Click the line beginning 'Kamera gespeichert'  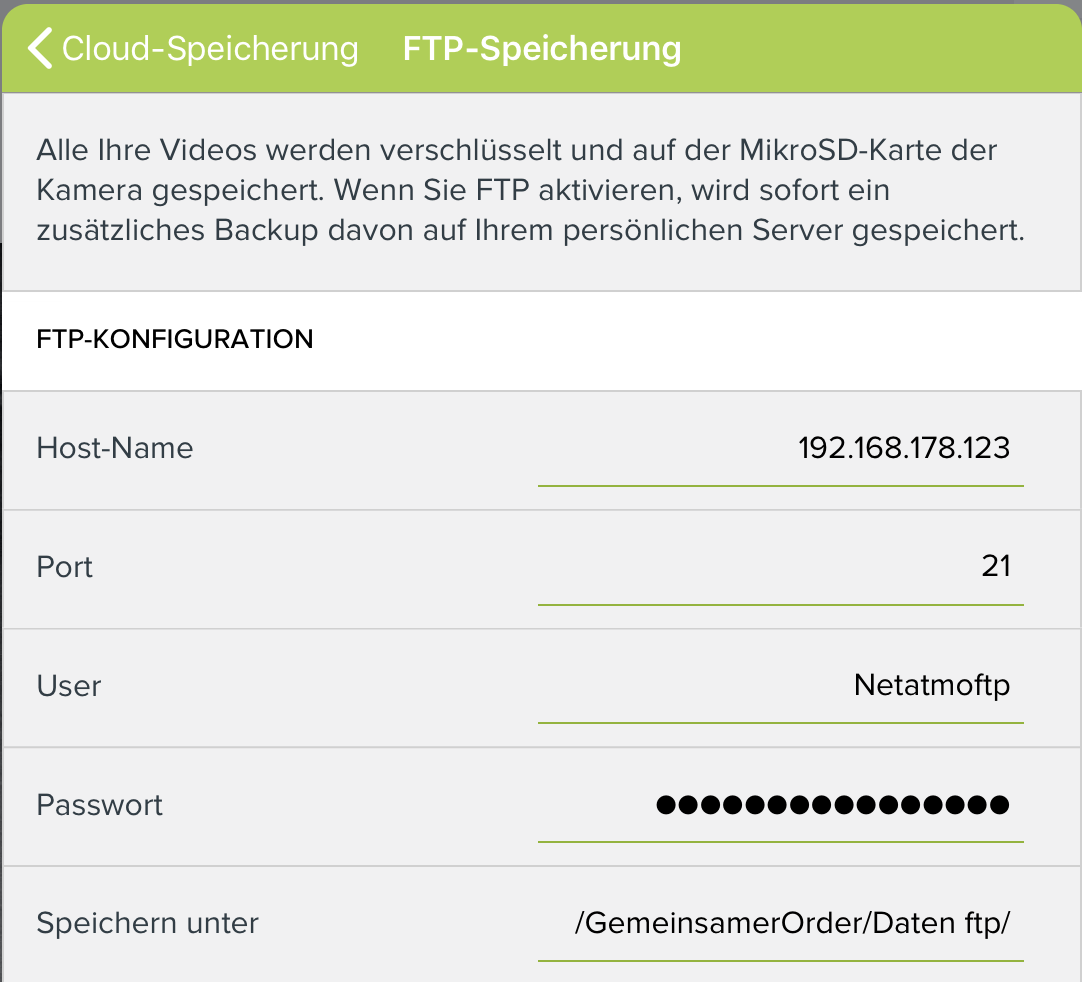pyautogui.click(x=463, y=190)
